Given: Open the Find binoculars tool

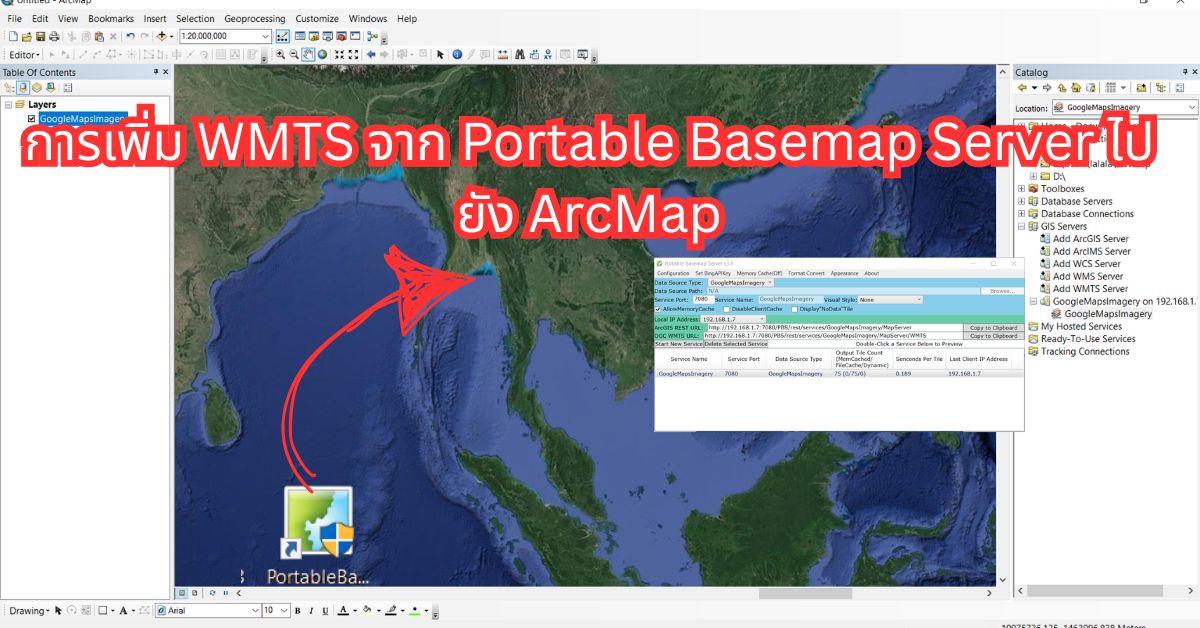Looking at the screenshot, I should pyautogui.click(x=519, y=54).
